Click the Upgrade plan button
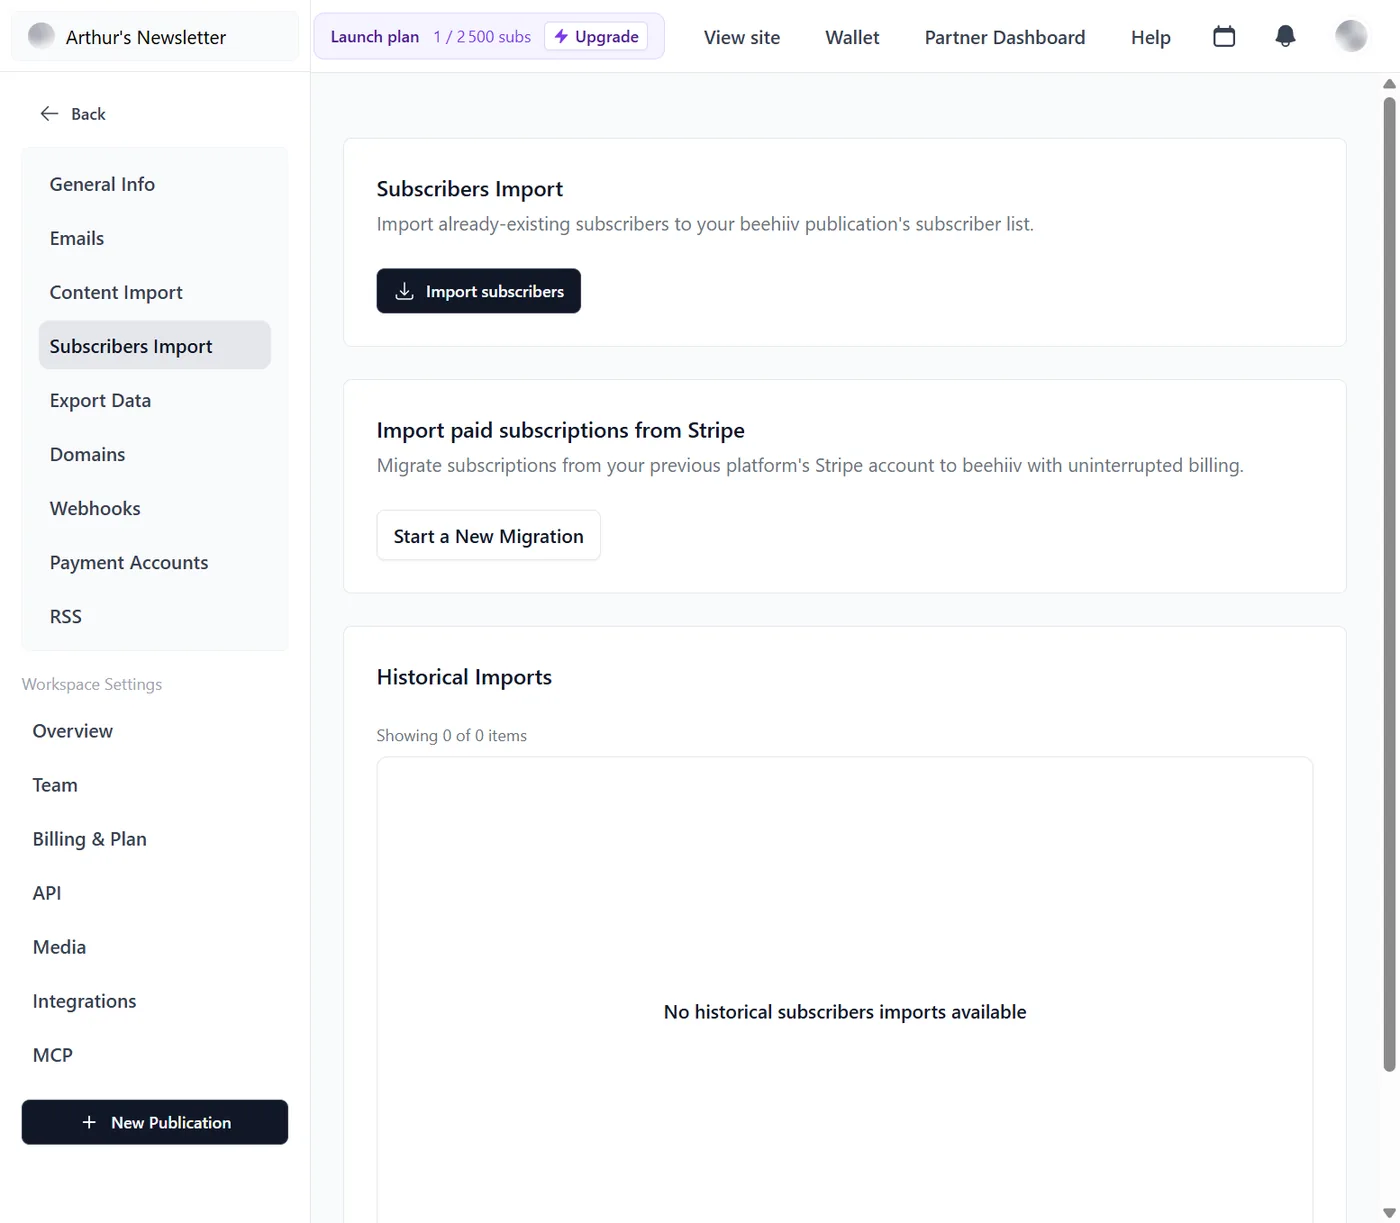Image resolution: width=1400 pixels, height=1223 pixels. click(x=596, y=37)
